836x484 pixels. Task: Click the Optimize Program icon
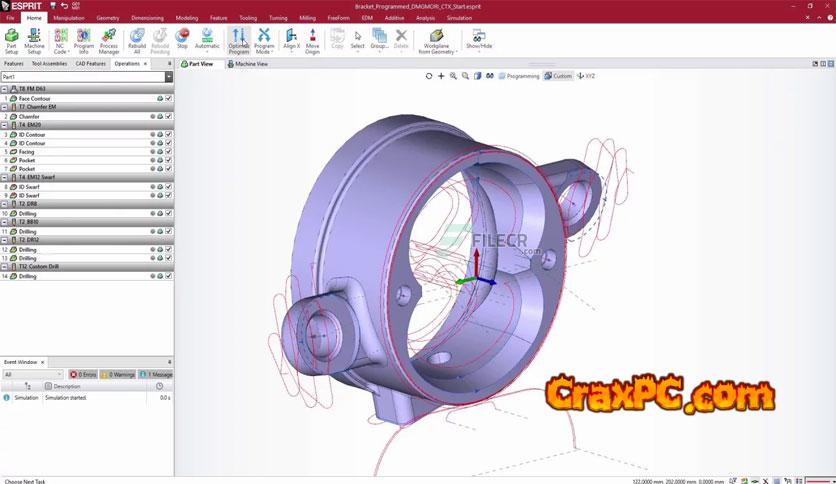[x=238, y=40]
